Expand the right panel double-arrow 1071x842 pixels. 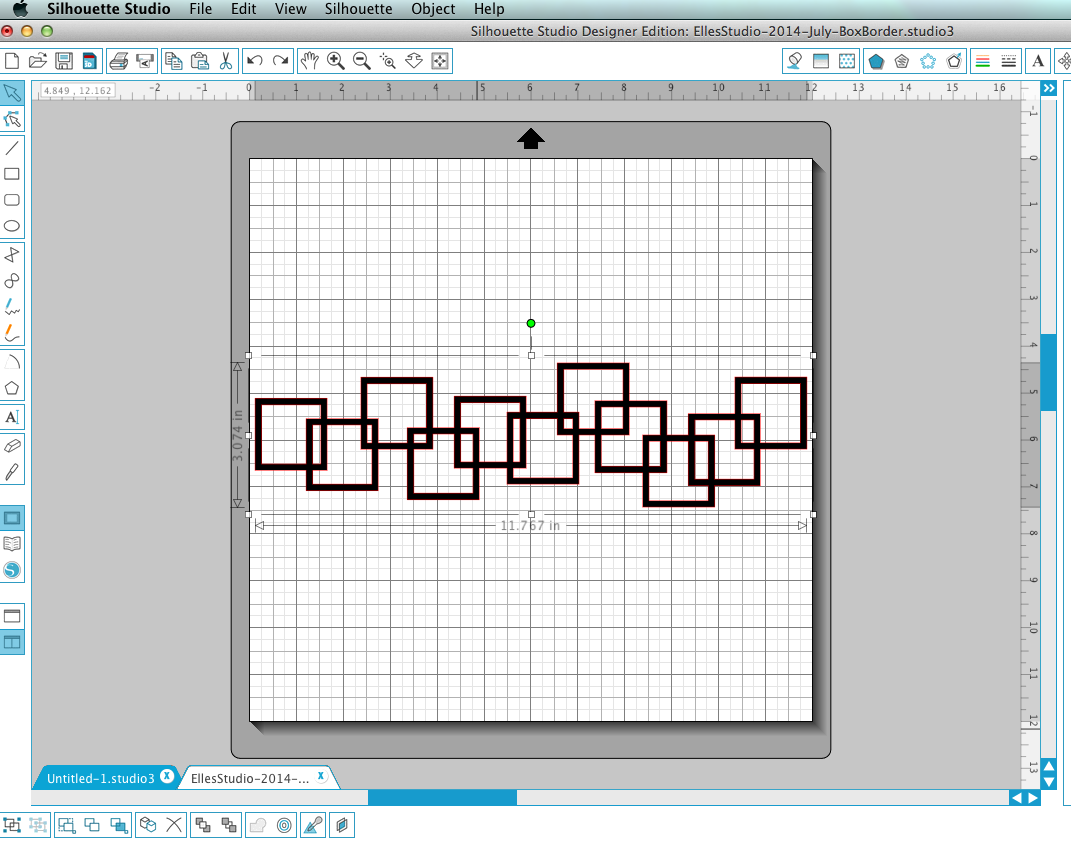(1048, 88)
